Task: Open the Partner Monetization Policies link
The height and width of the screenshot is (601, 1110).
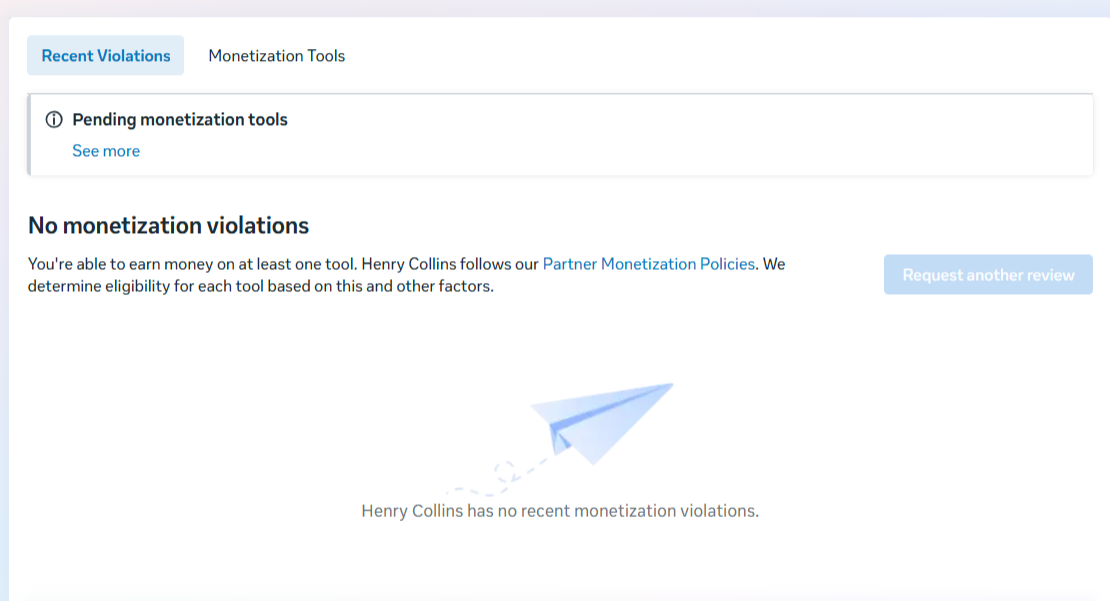Action: 648,264
